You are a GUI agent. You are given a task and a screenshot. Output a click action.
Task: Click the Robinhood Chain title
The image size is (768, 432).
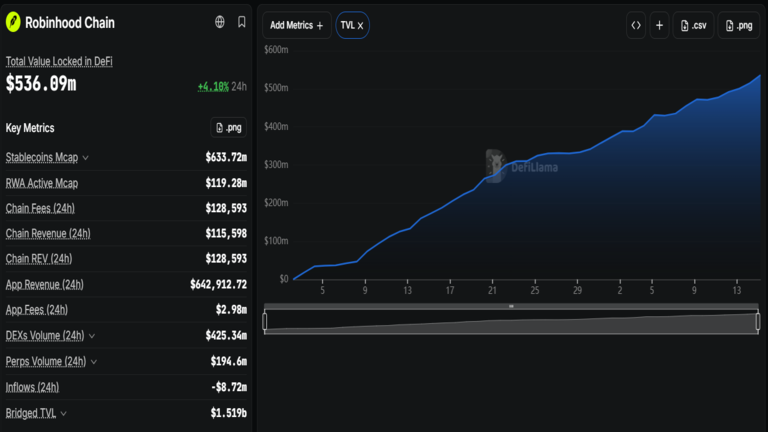(70, 23)
